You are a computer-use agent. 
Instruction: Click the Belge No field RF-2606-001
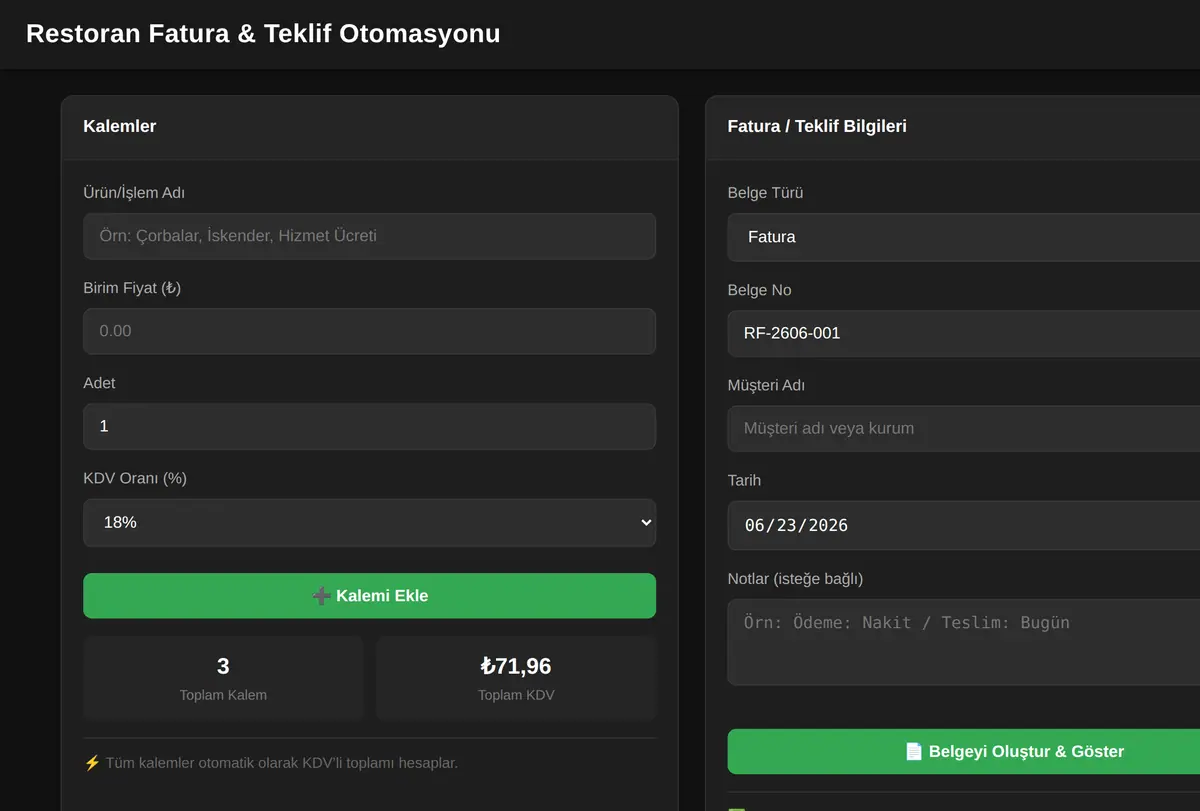(964, 333)
